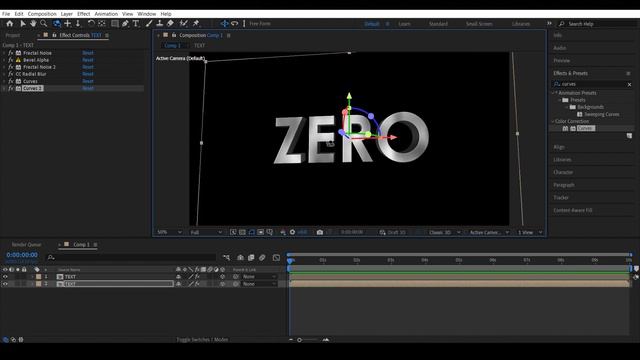Select the Dolly camera tool
This screenshot has height=360, width=640.
coord(78,24)
